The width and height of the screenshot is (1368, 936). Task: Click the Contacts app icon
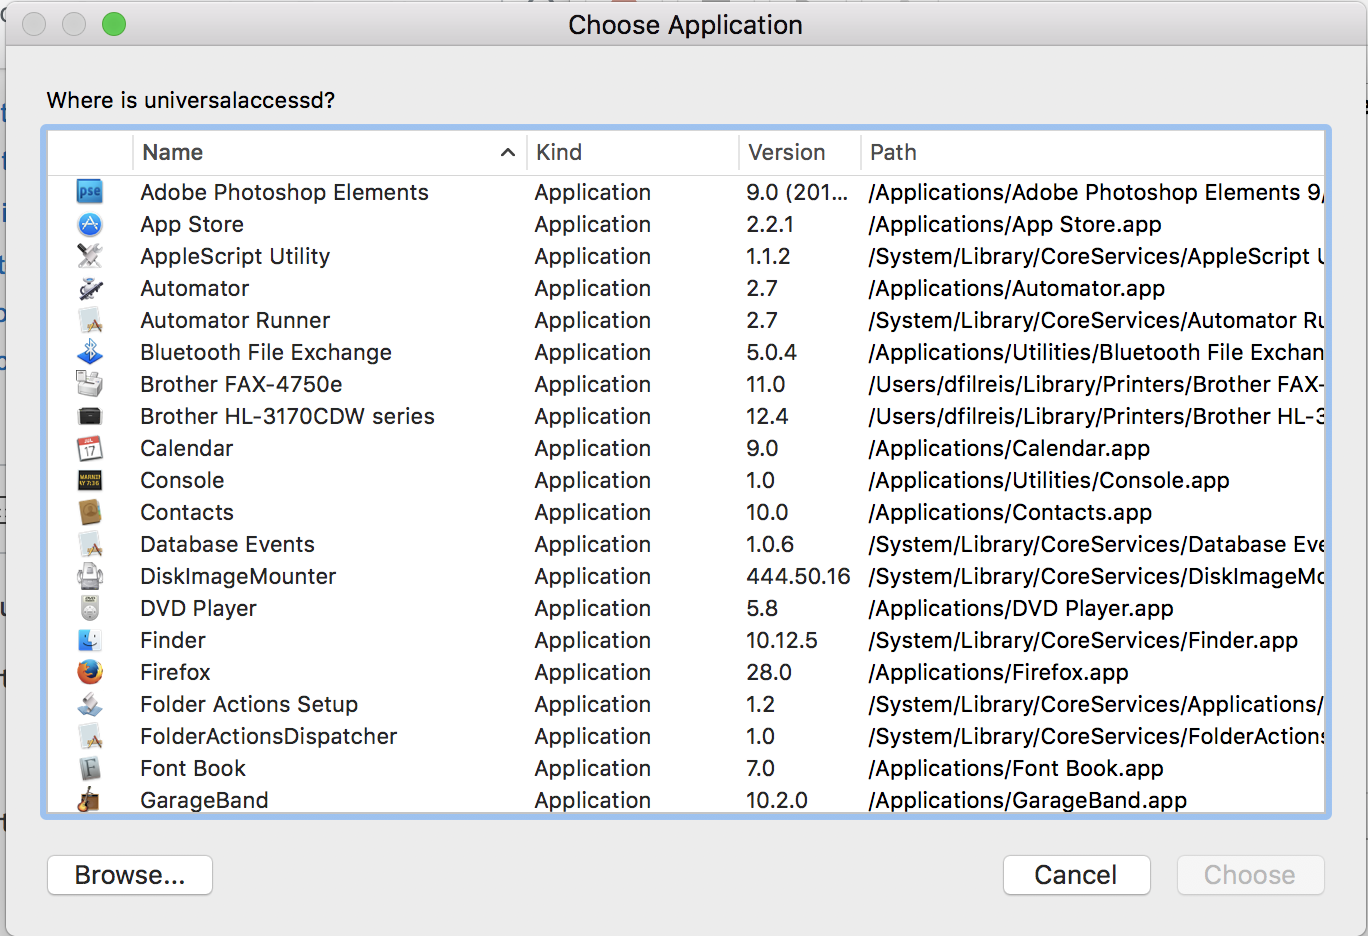pyautogui.click(x=90, y=512)
